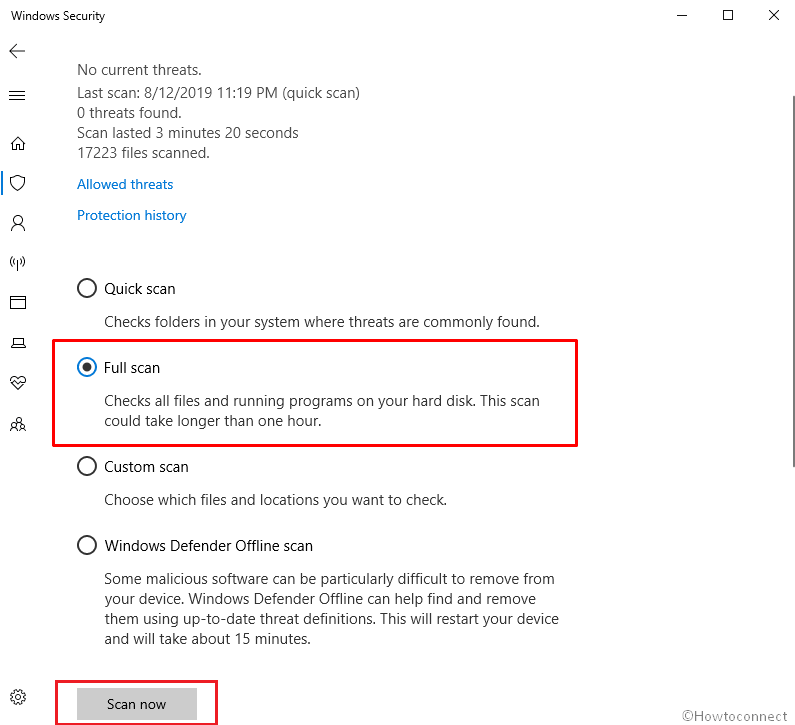The width and height of the screenshot is (795, 725).
Task: Open Device security laptop icon
Action: (x=18, y=343)
